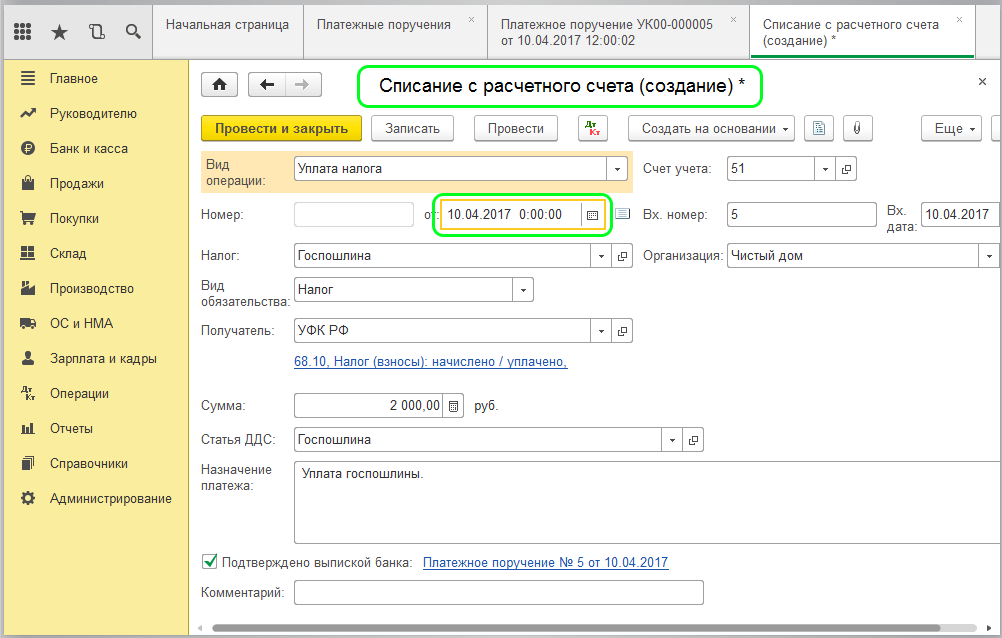1002x638 pixels.
Task: Open the Статья ДДС Госпошлина item form
Action: click(x=693, y=440)
